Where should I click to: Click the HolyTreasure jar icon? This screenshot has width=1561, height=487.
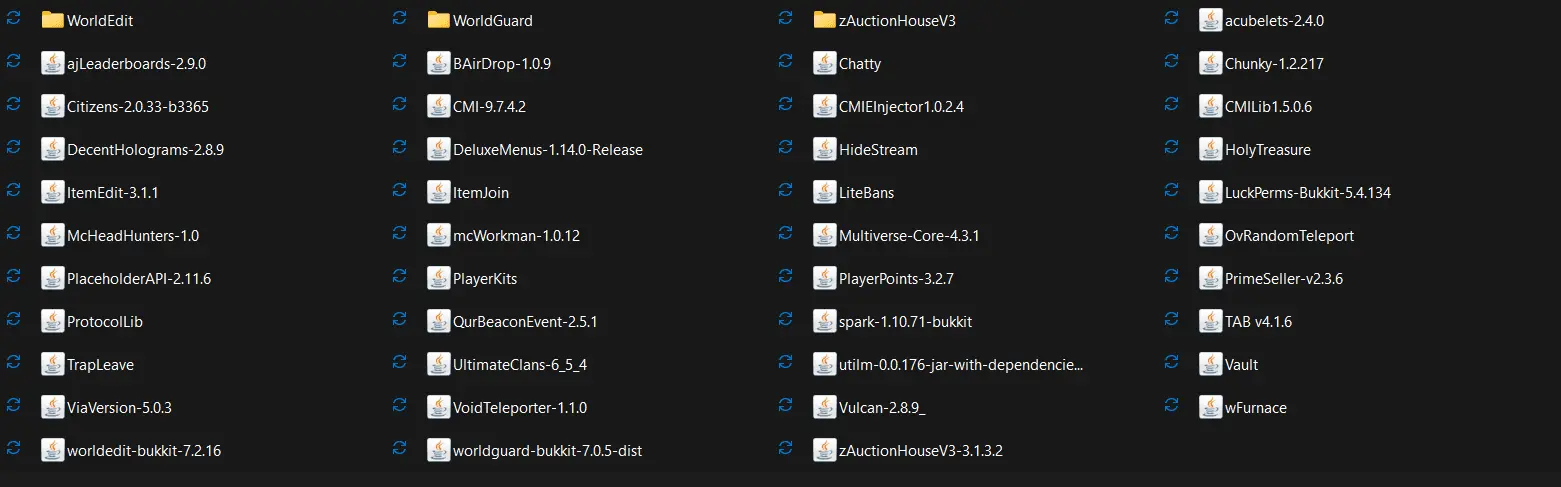click(x=1211, y=149)
